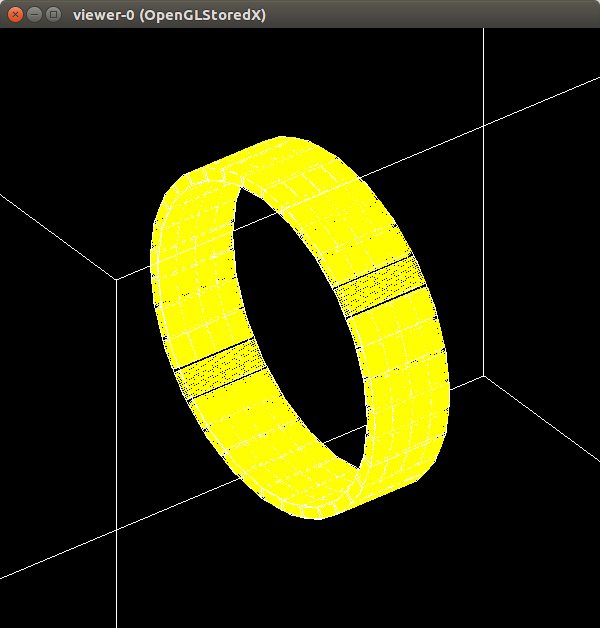Click the viewer-0 (OpenGLStoredX) title text

pyautogui.click(x=169, y=15)
